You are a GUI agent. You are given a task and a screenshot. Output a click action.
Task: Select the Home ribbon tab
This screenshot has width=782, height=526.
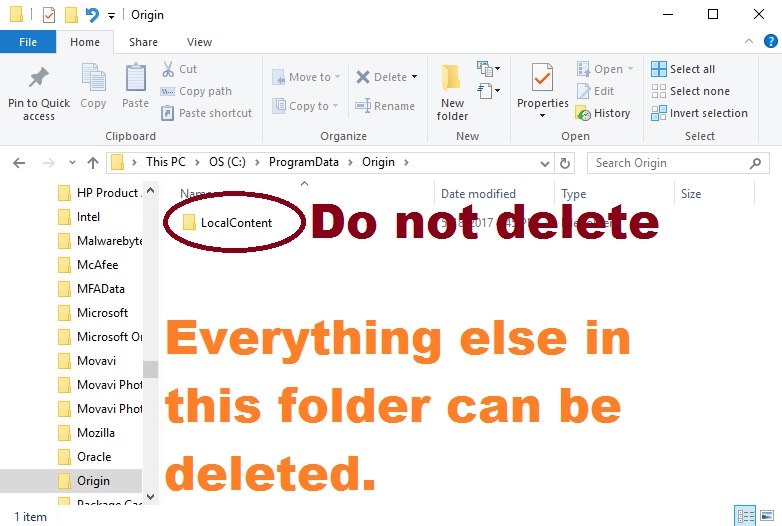pos(85,42)
